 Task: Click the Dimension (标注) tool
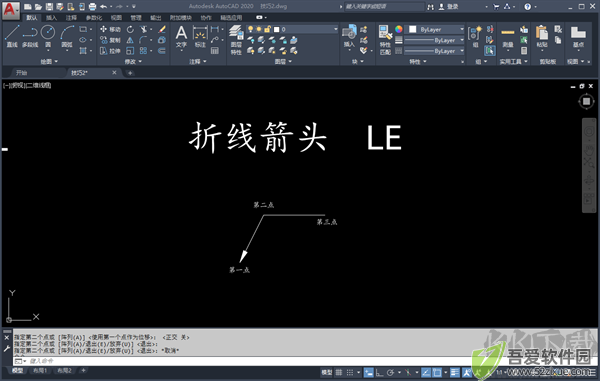tap(200, 37)
